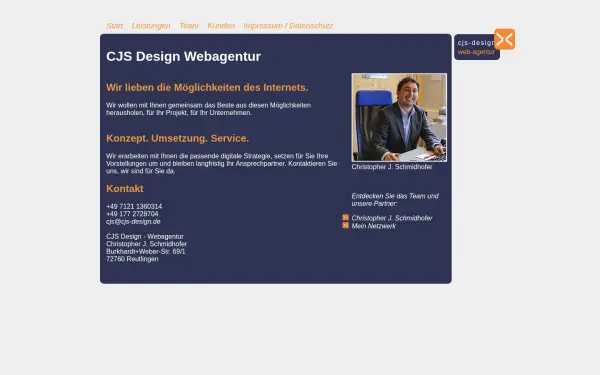Click the cjs-design web-agentur logo text
The image size is (600, 375).
tap(476, 47)
